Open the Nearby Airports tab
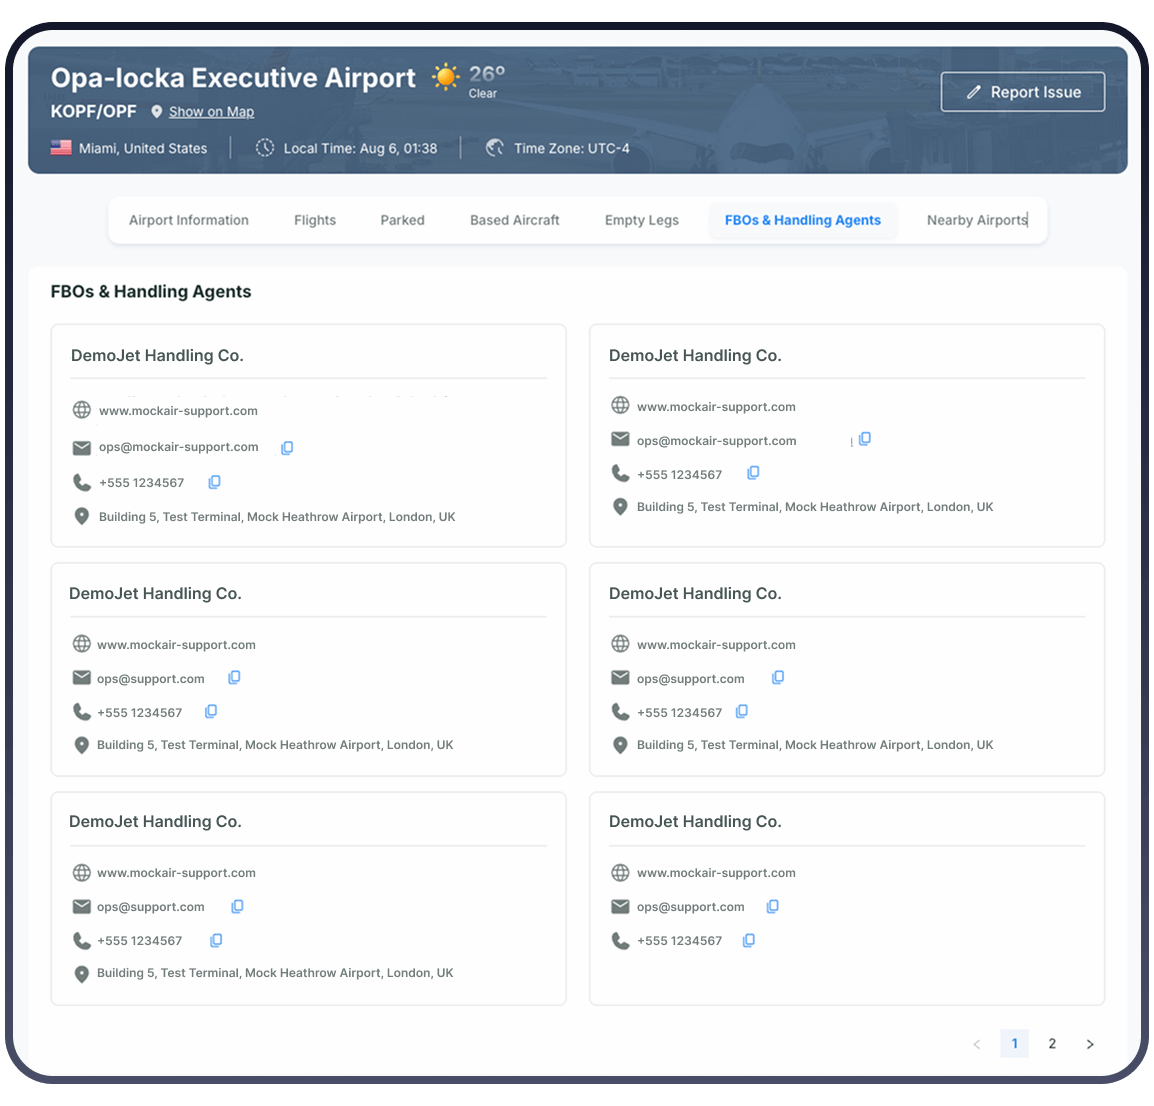This screenshot has width=1154, height=1106. pyautogui.click(x=976, y=220)
